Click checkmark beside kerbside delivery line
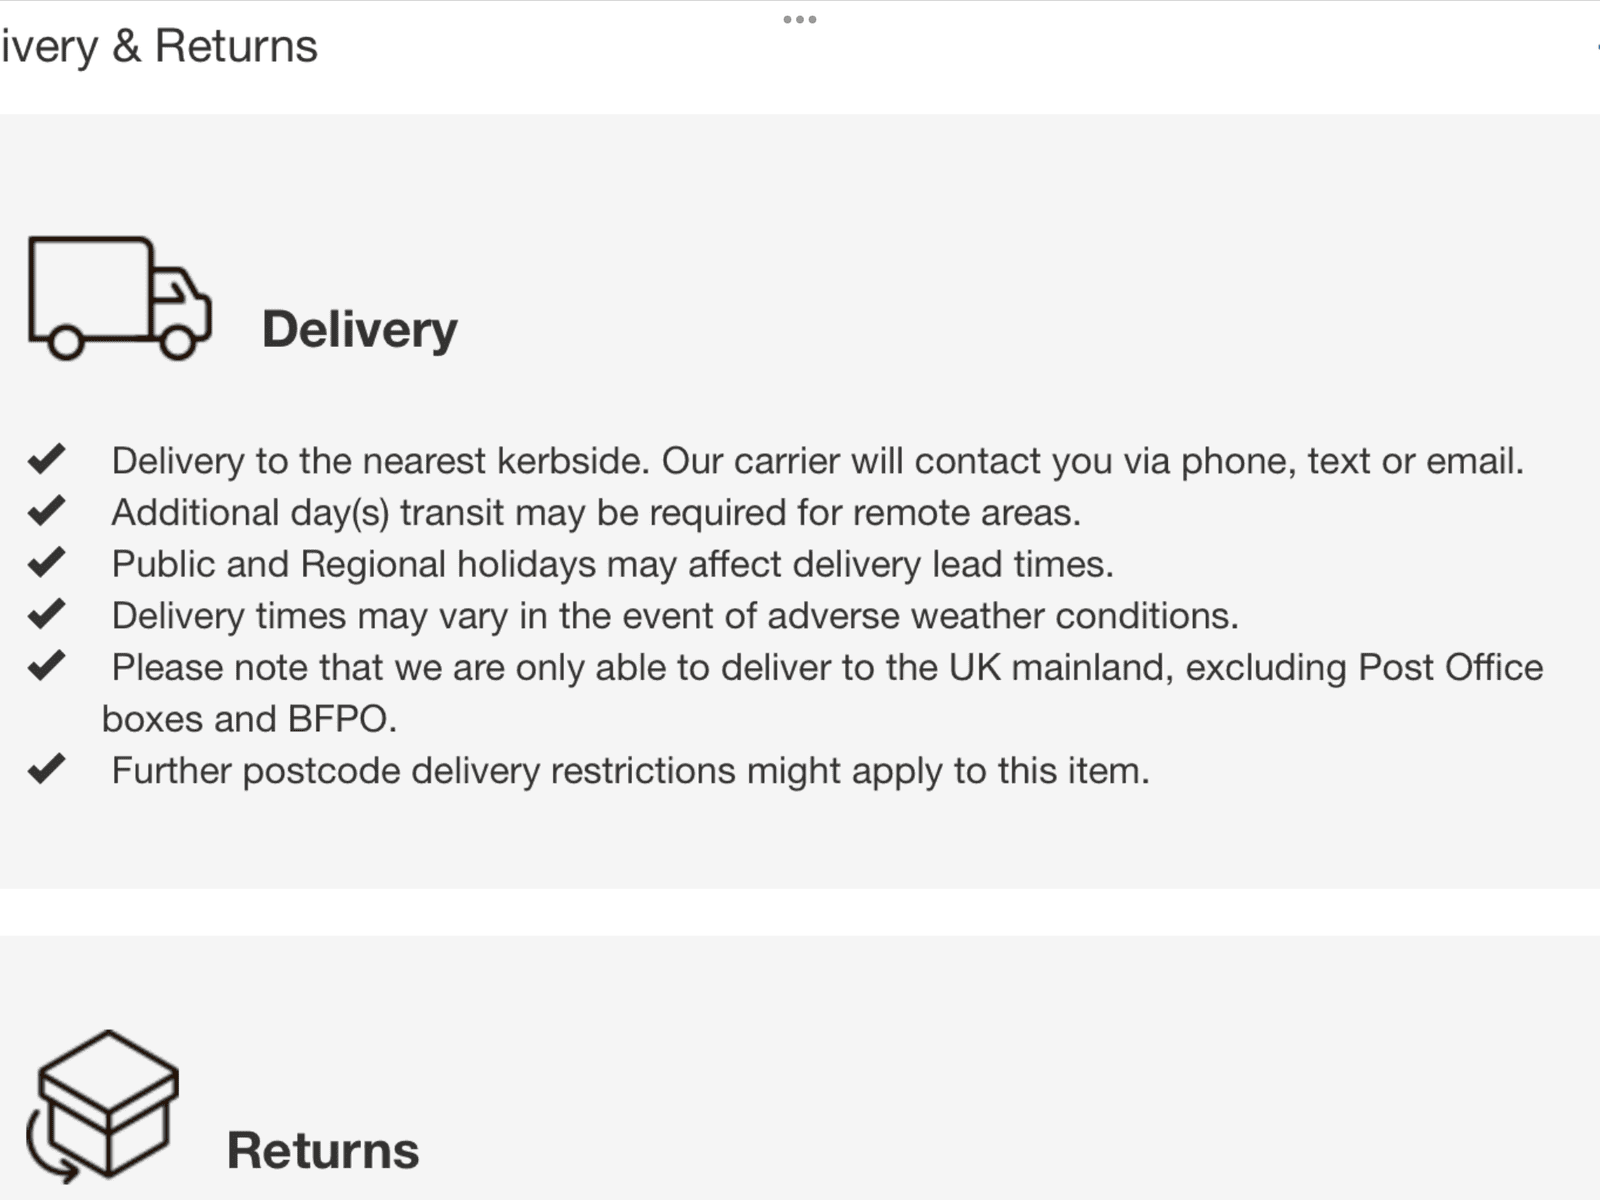 tap(46, 459)
